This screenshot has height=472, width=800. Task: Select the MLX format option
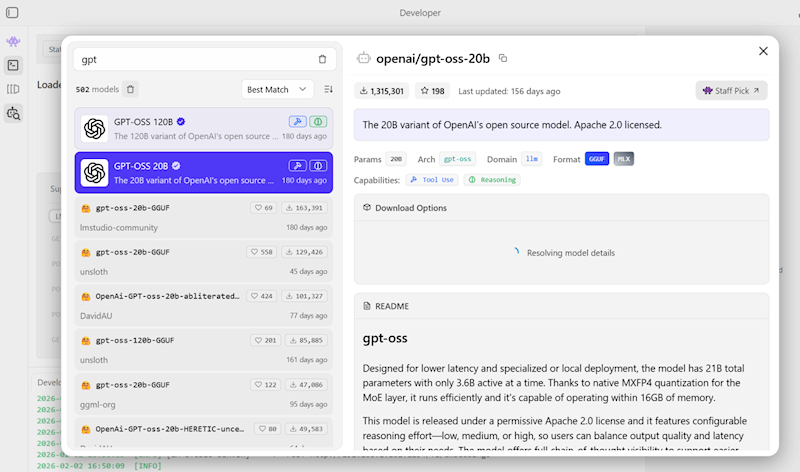click(x=624, y=159)
